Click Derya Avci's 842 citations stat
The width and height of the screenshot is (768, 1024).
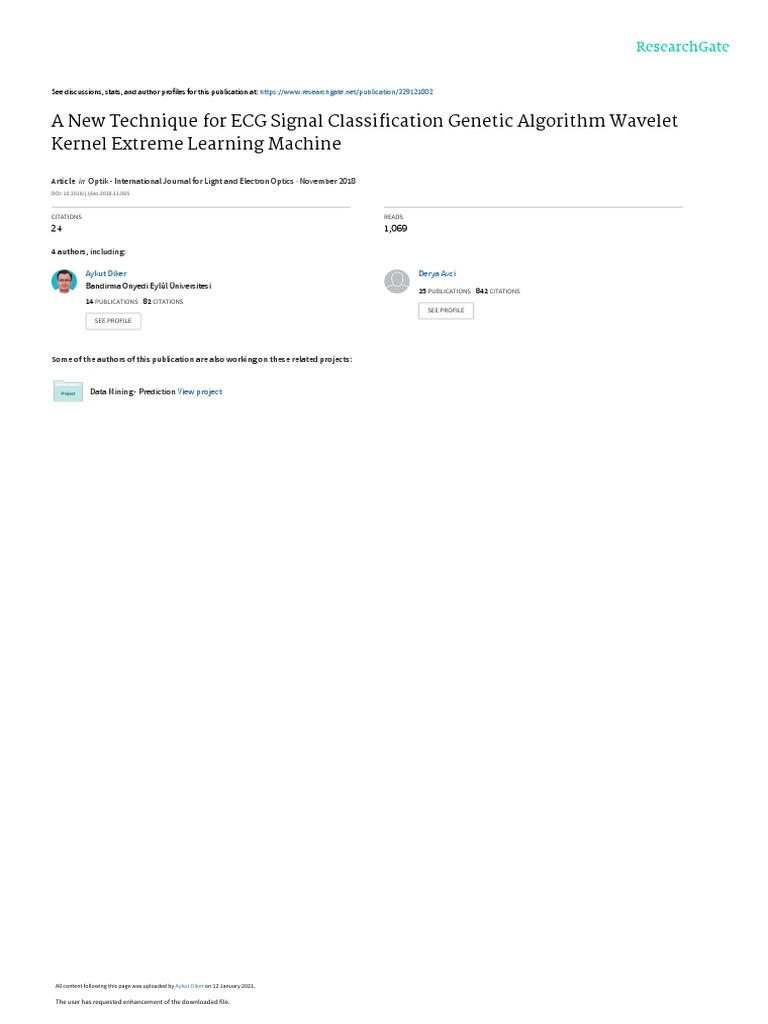click(x=497, y=291)
